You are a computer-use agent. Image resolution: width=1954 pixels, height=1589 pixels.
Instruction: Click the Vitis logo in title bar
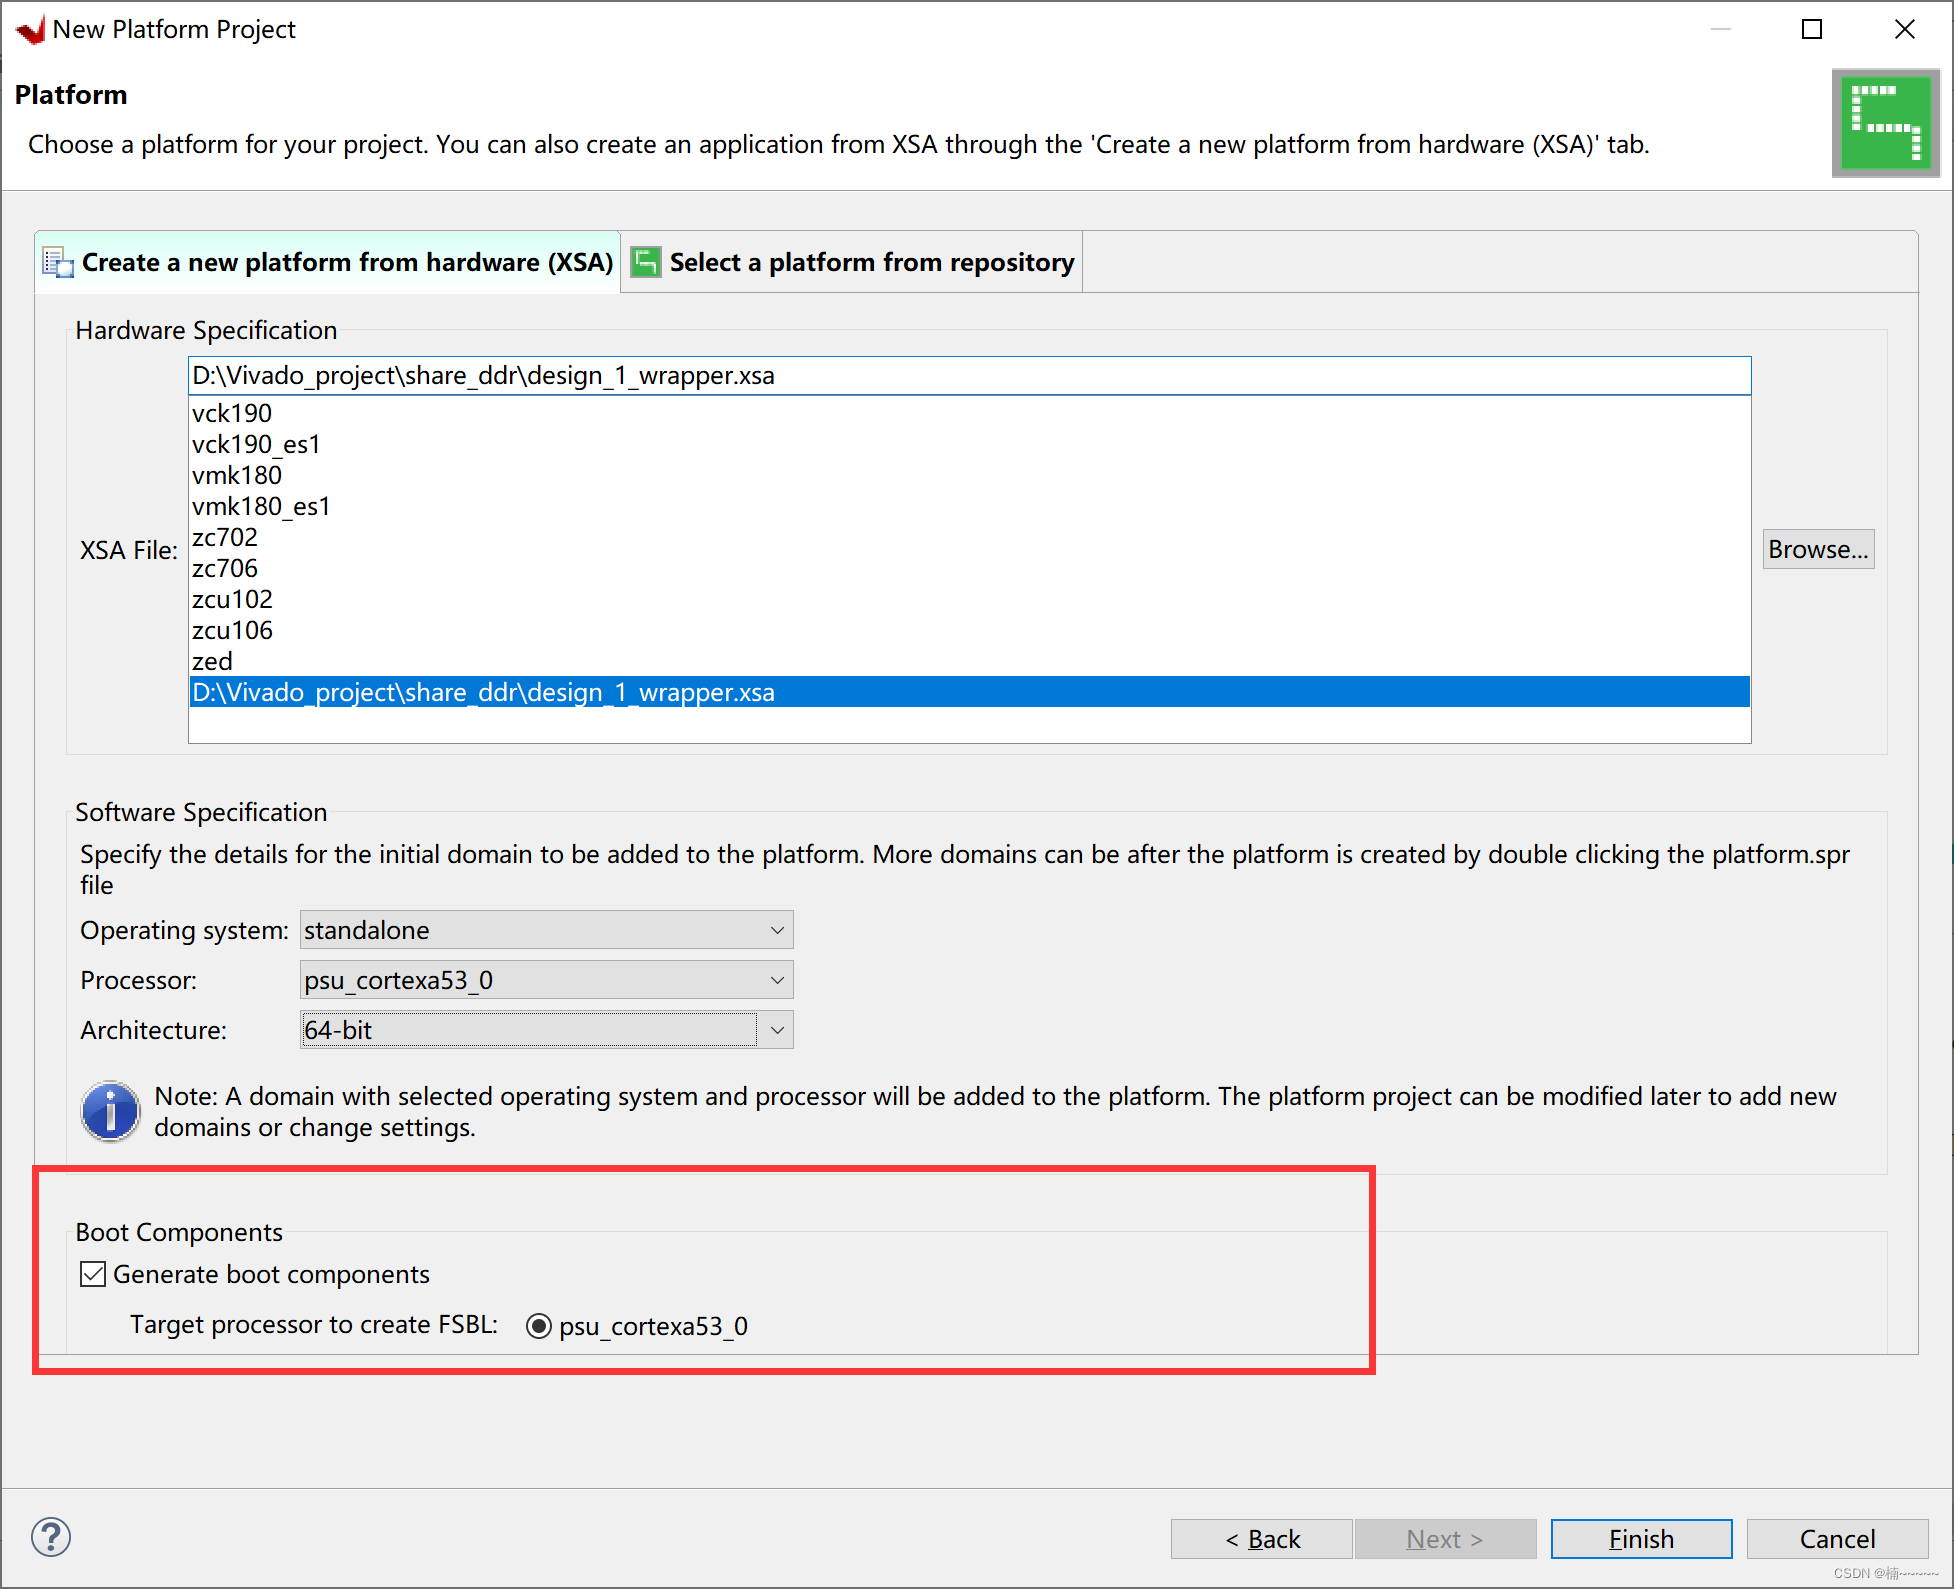click(30, 29)
